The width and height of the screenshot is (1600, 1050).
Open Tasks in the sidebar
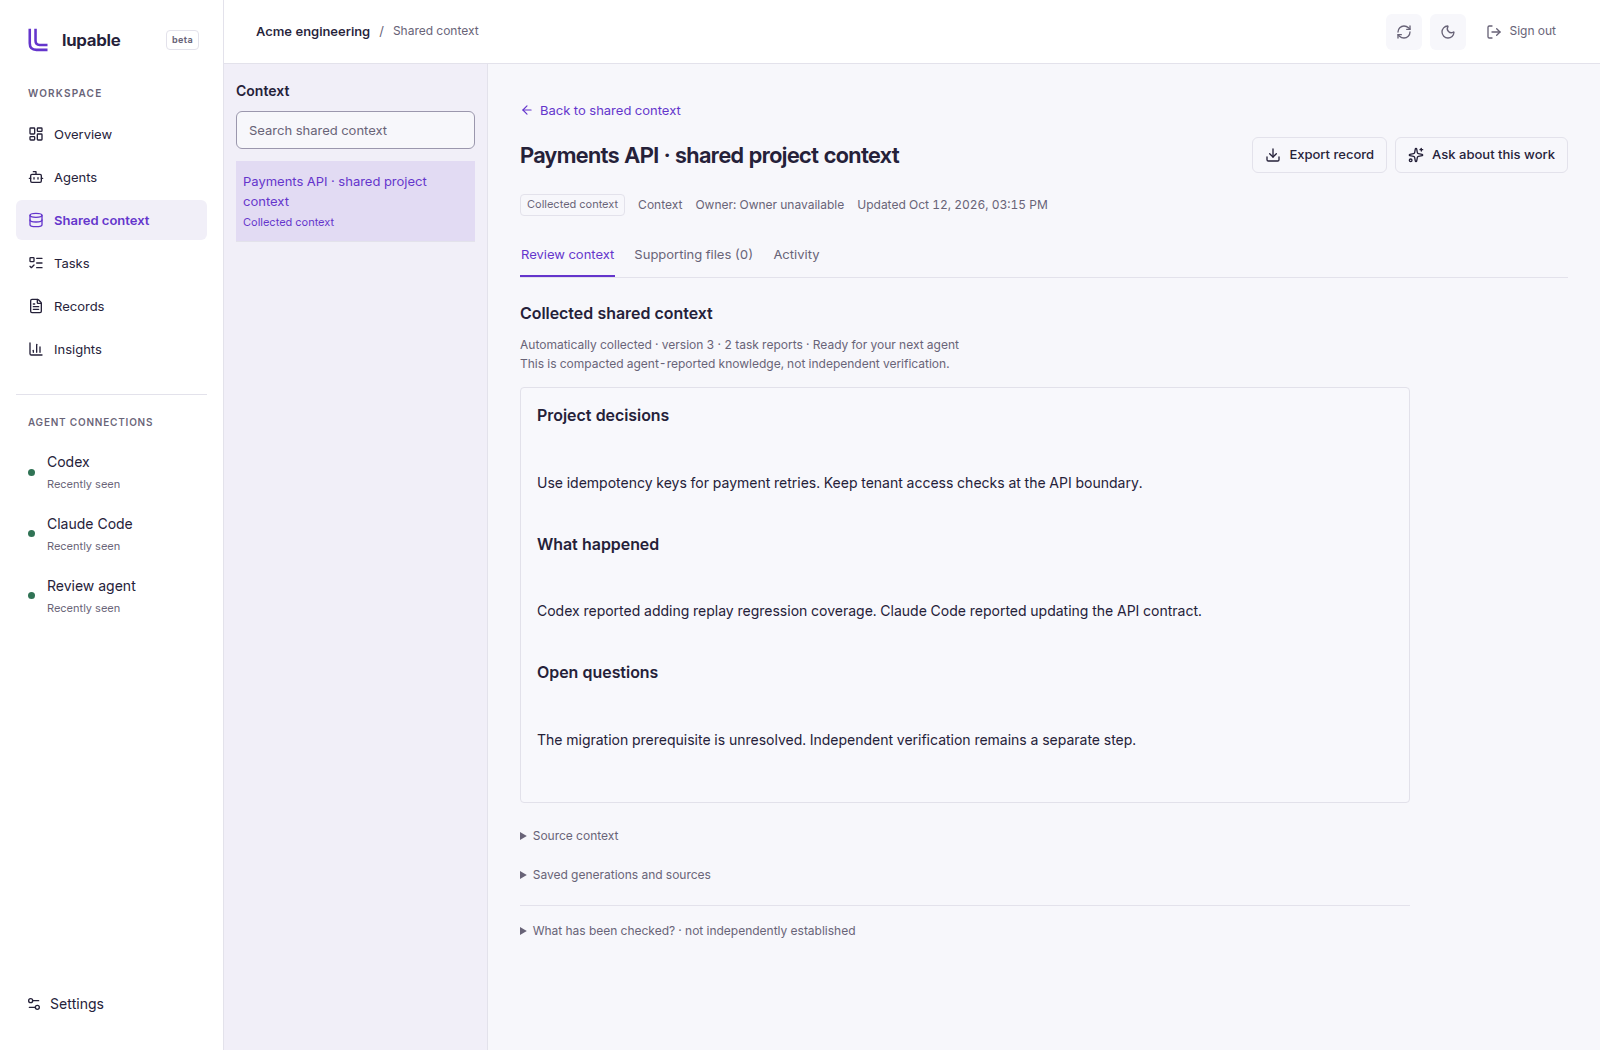pos(111,263)
